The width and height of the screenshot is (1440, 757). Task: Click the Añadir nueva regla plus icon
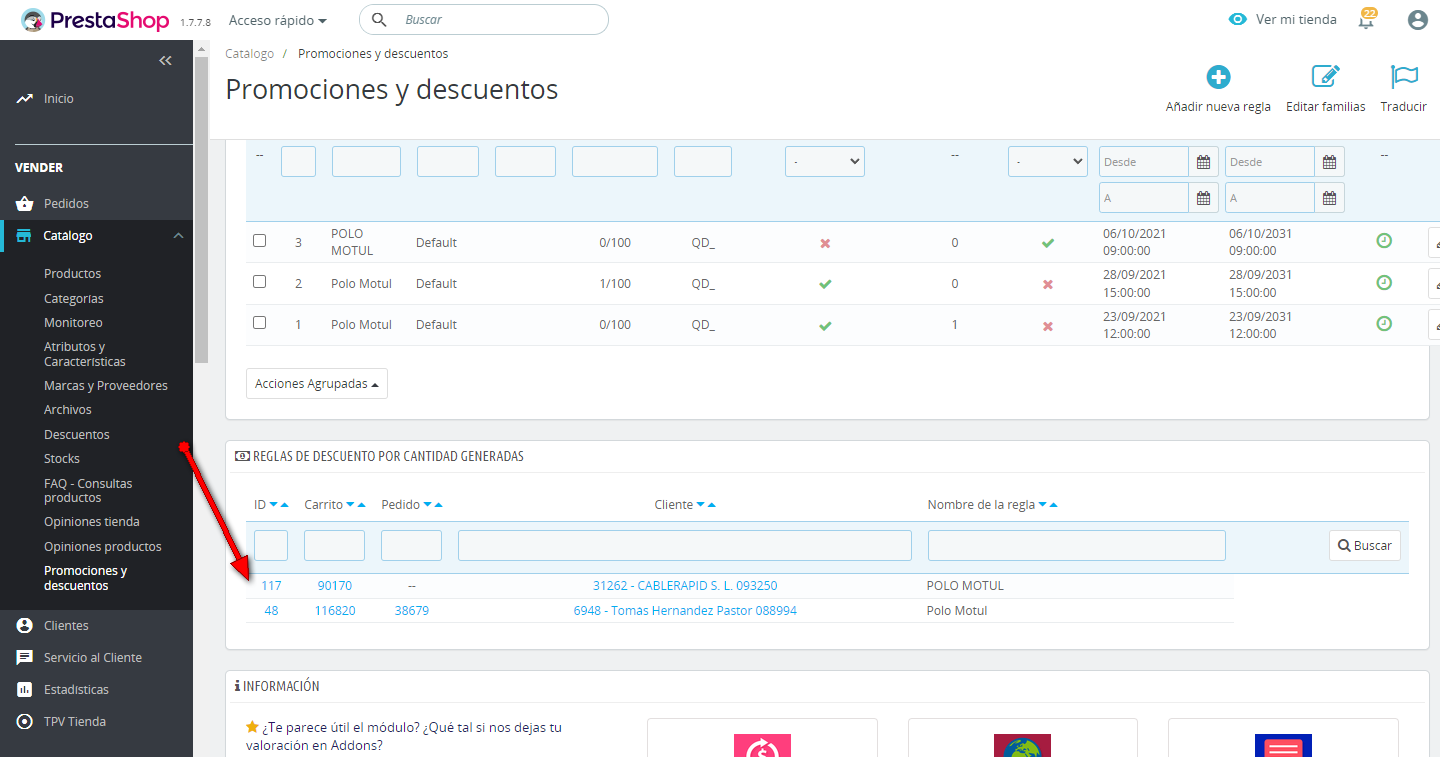pyautogui.click(x=1218, y=78)
